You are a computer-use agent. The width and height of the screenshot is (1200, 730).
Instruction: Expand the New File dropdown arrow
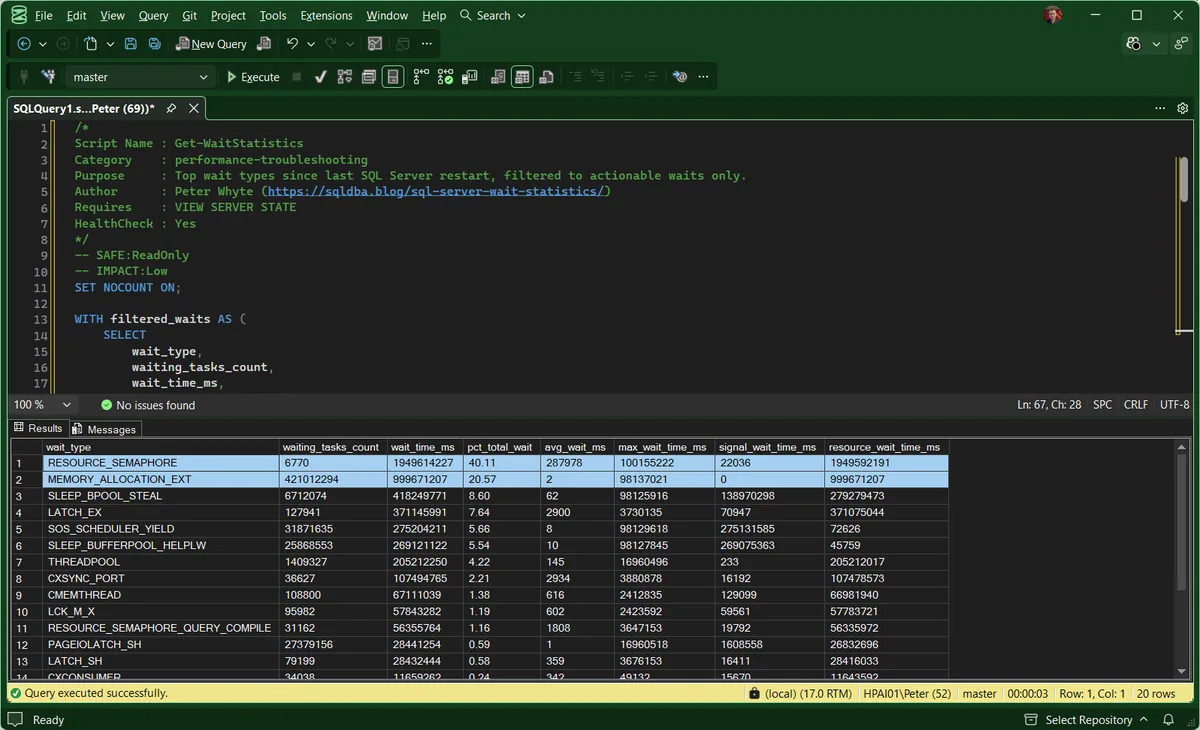pyautogui.click(x=110, y=44)
